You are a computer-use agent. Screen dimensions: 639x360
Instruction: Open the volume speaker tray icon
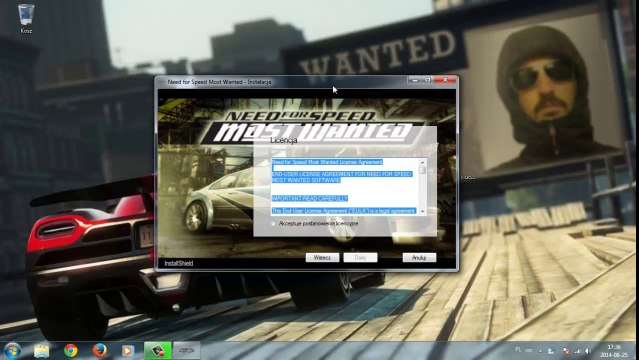(x=588, y=351)
